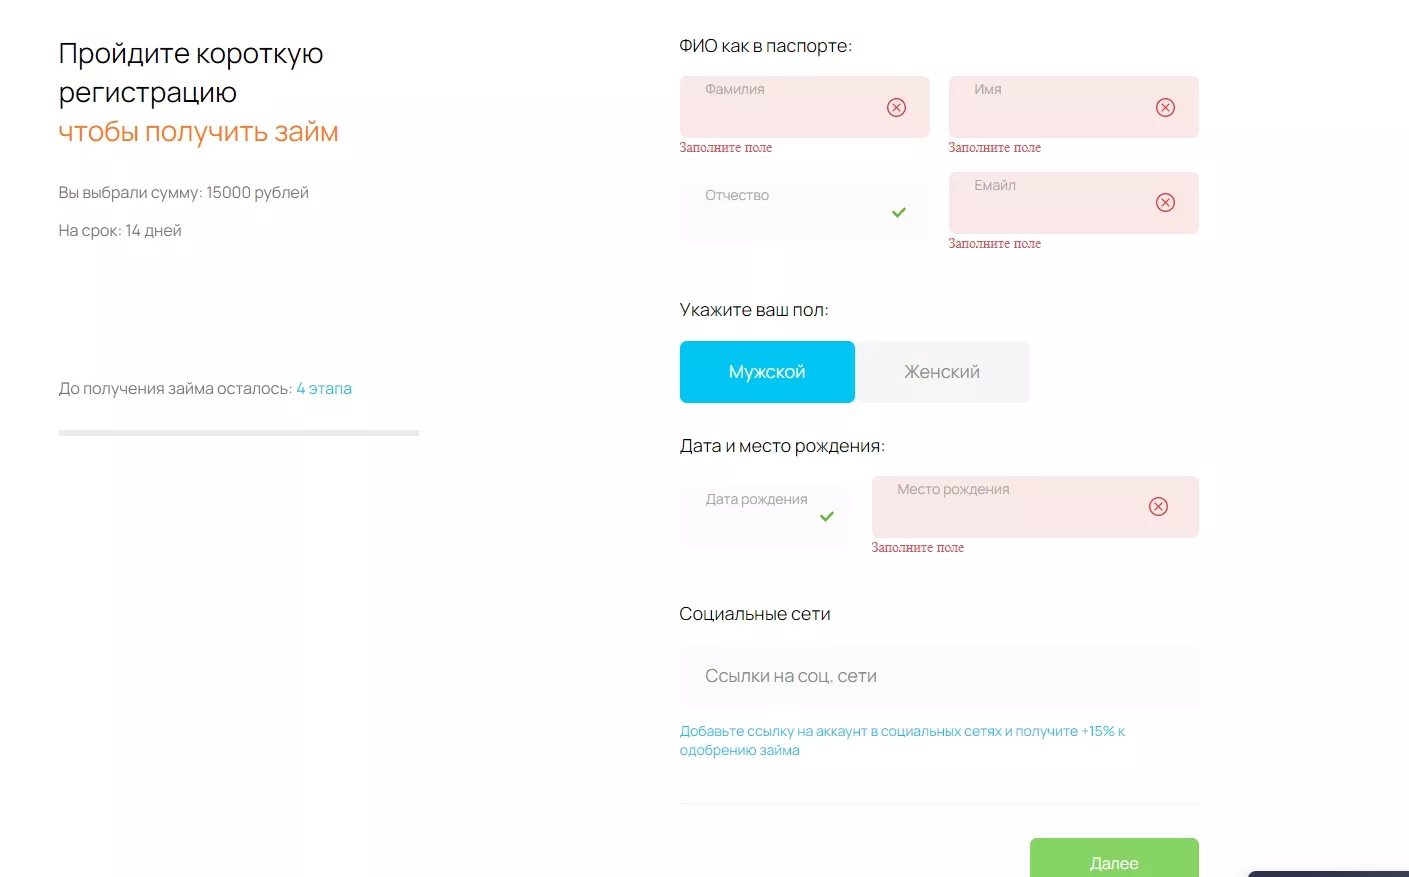Click the green checkmark in Отчество field
The image size is (1409, 877).
pyautogui.click(x=898, y=213)
